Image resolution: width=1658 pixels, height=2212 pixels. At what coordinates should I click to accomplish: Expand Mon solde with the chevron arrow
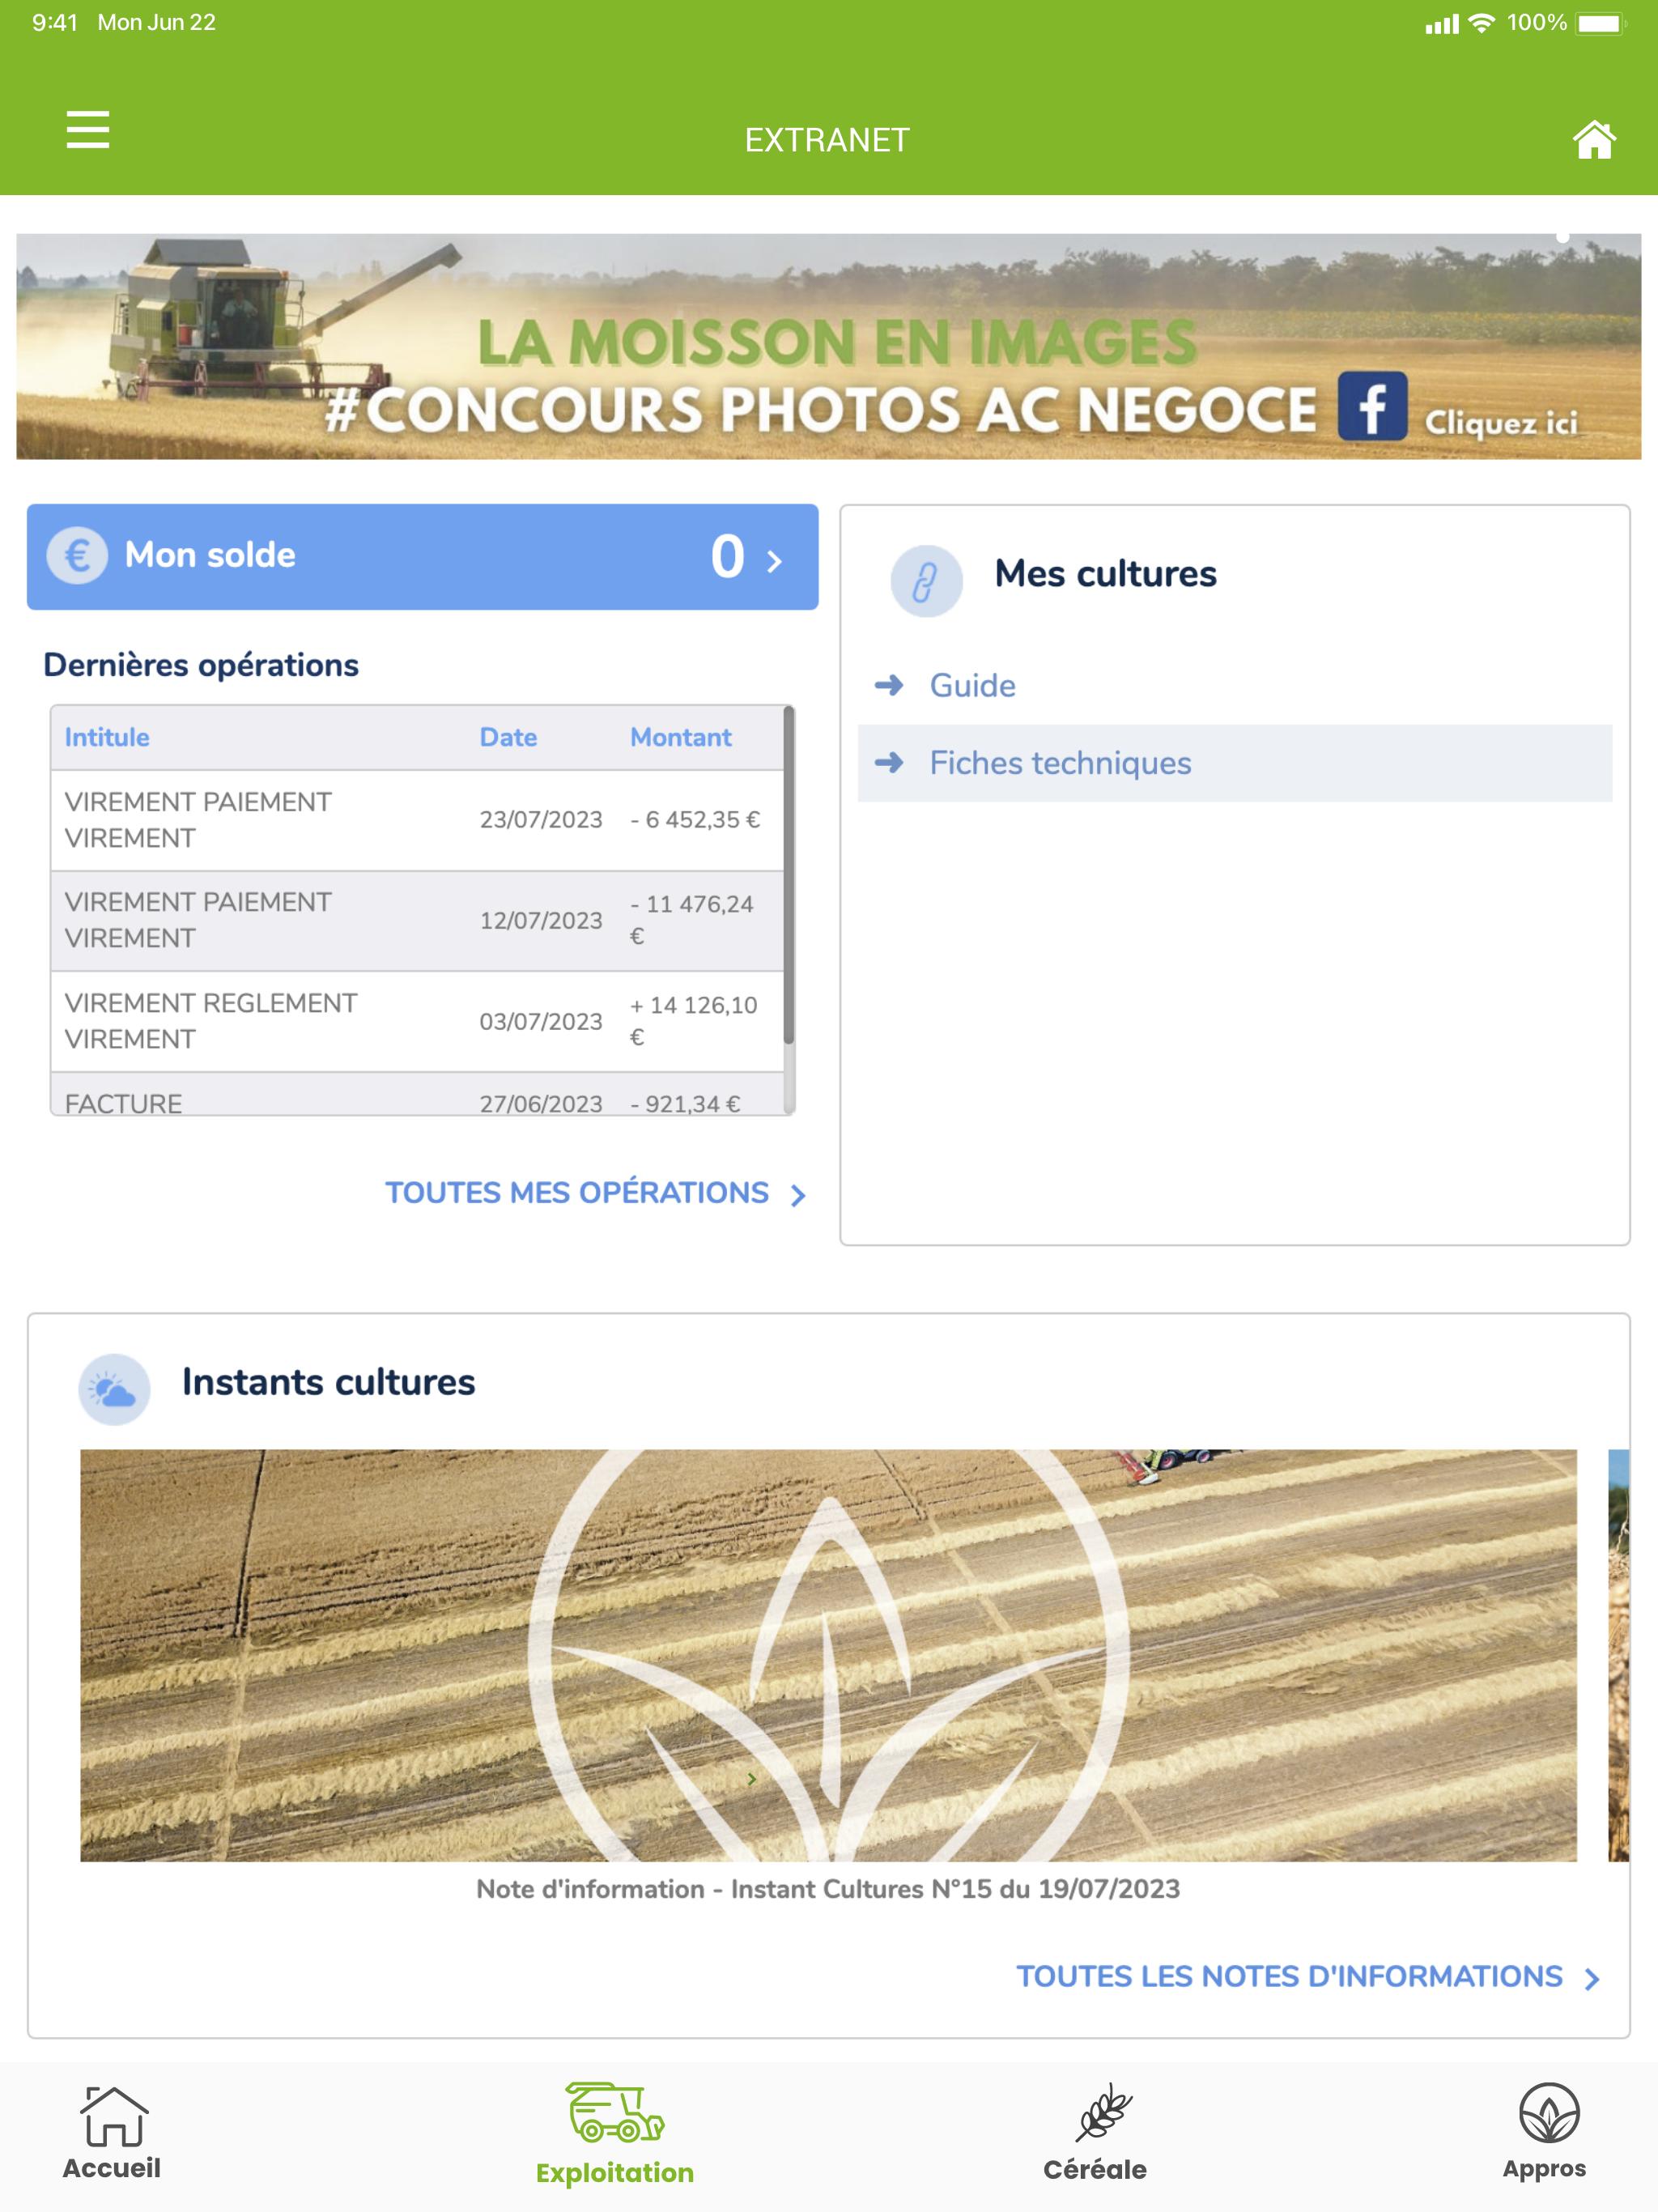[x=774, y=561]
